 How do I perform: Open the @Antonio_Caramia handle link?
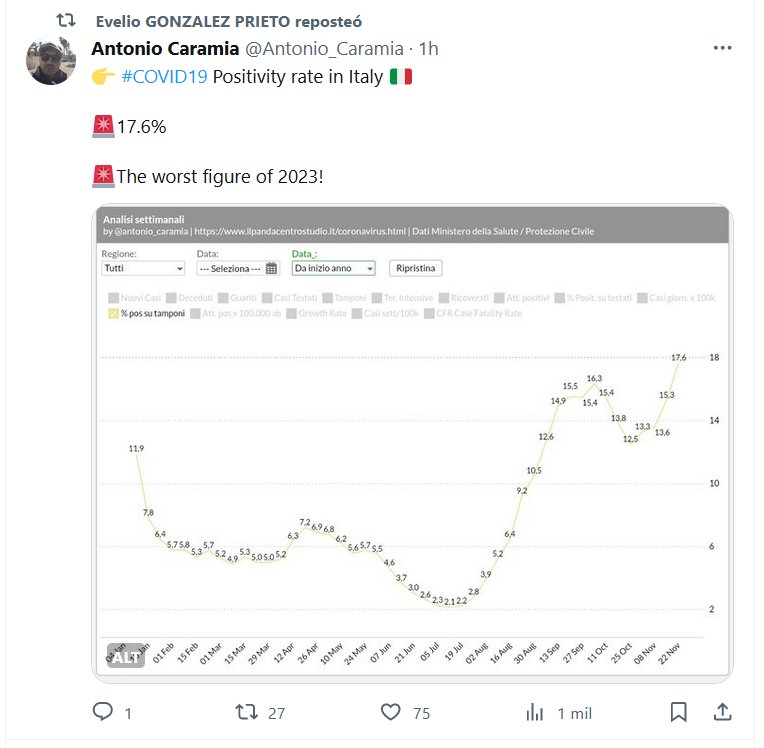coord(324,48)
